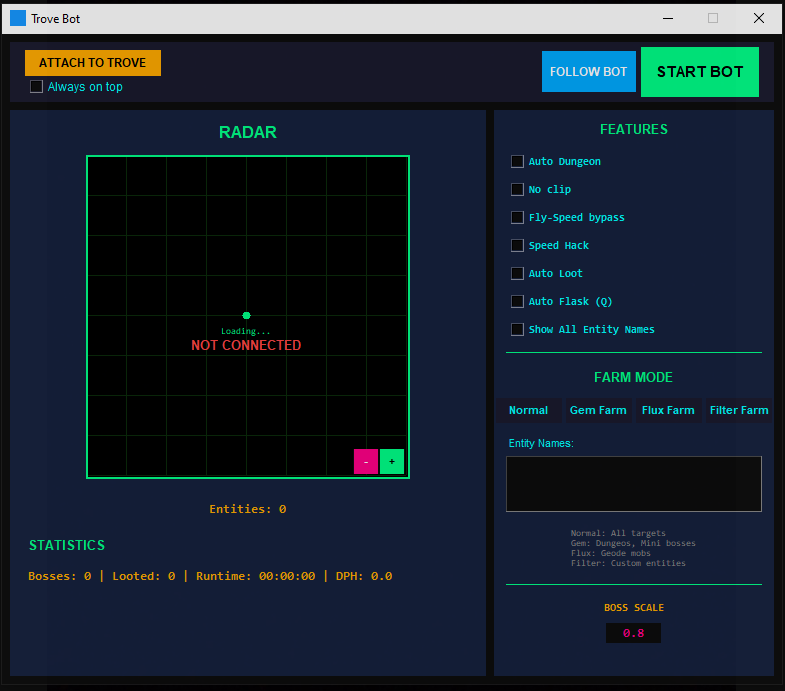Click the STATISTICS heading
Screen dimensions: 785x691
67,545
